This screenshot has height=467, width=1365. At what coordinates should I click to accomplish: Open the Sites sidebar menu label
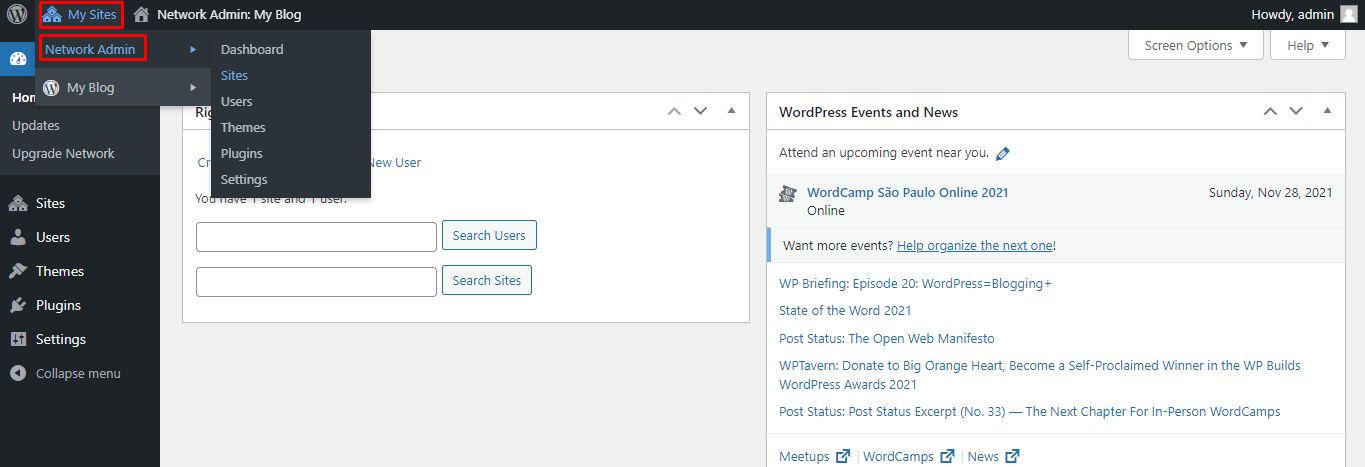(51, 203)
